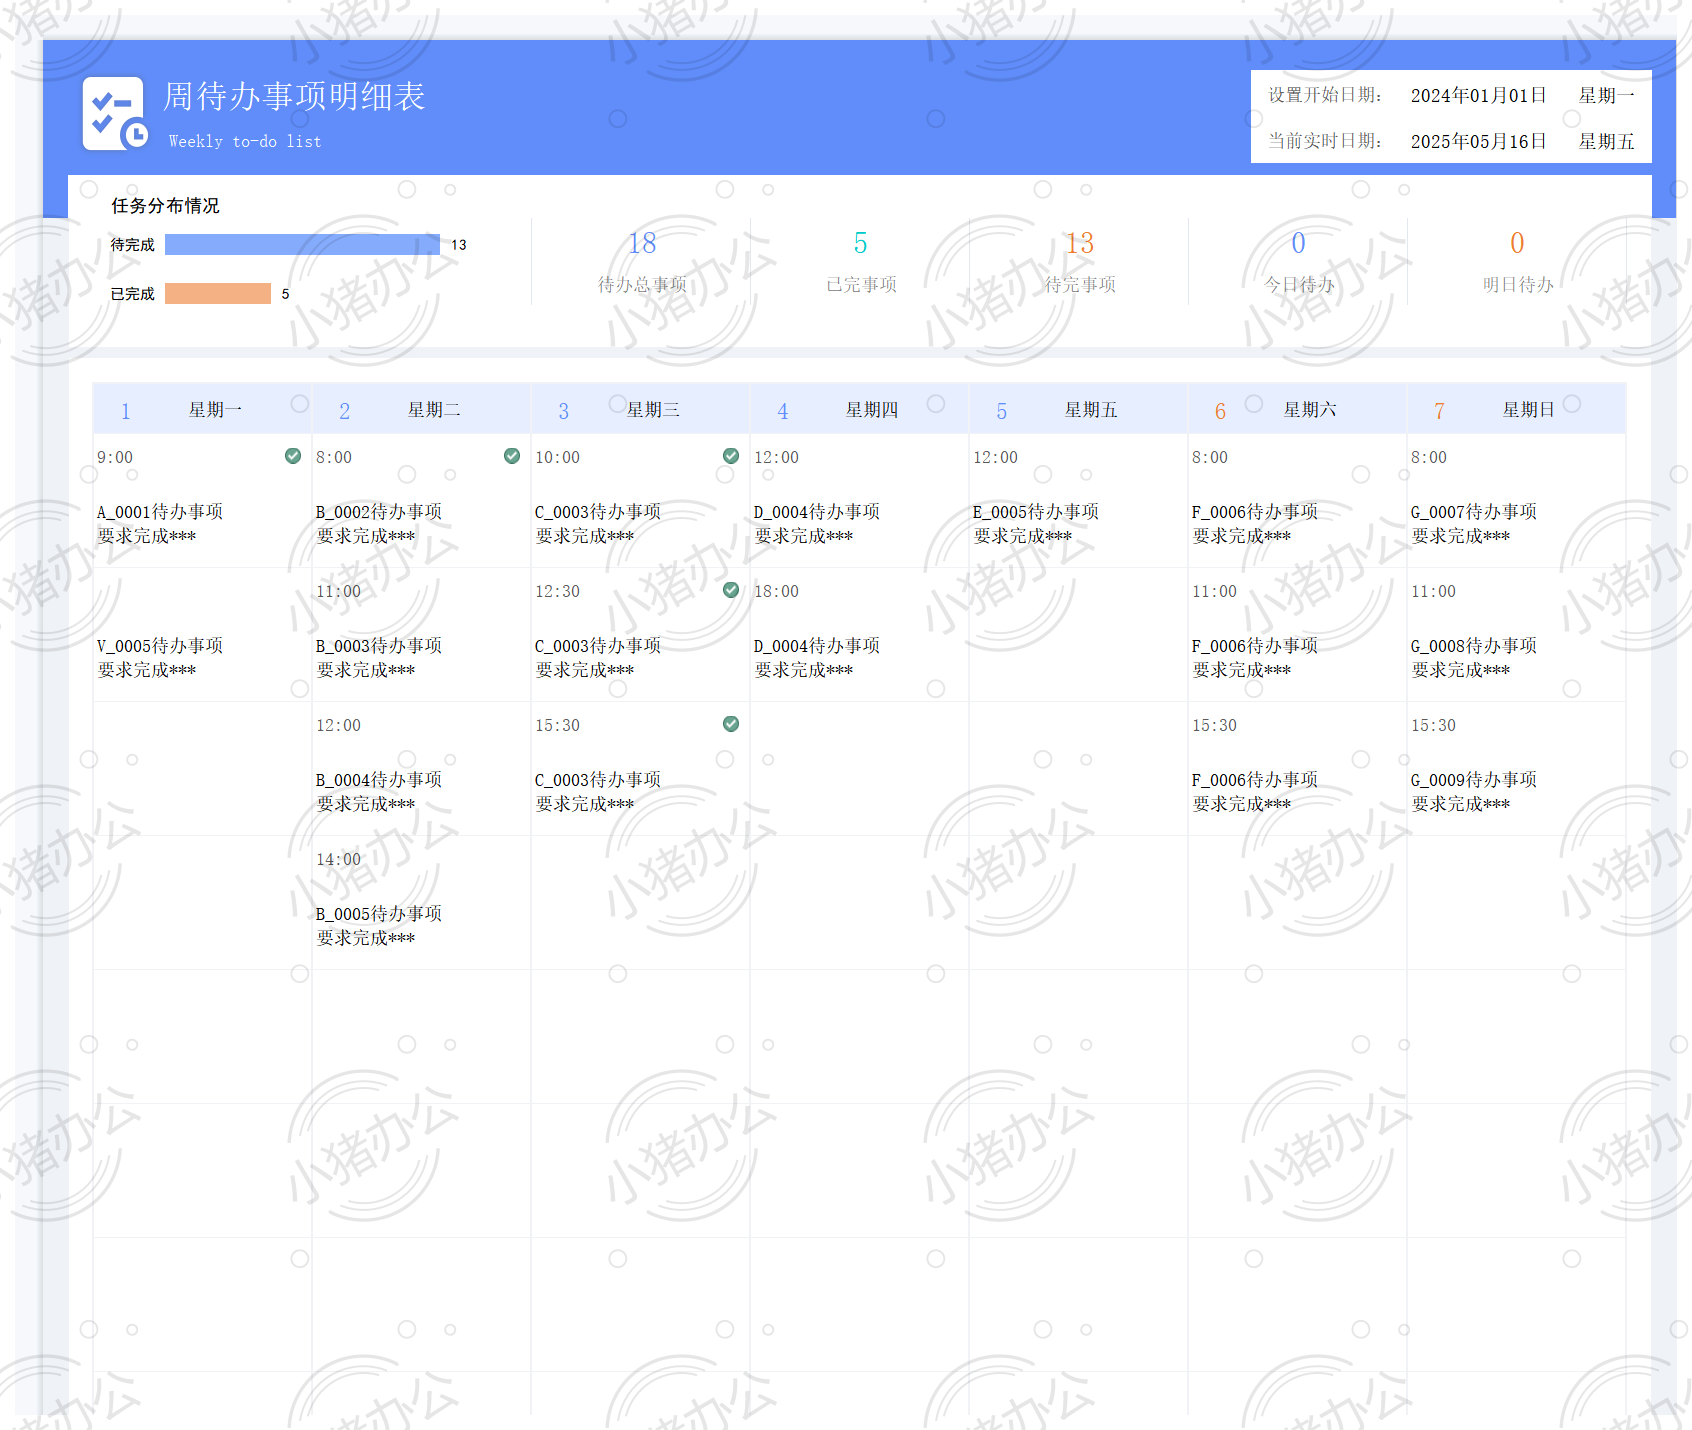The width and height of the screenshot is (1692, 1430).
Task: Click the 当前实时日期 label
Action: click(1325, 141)
